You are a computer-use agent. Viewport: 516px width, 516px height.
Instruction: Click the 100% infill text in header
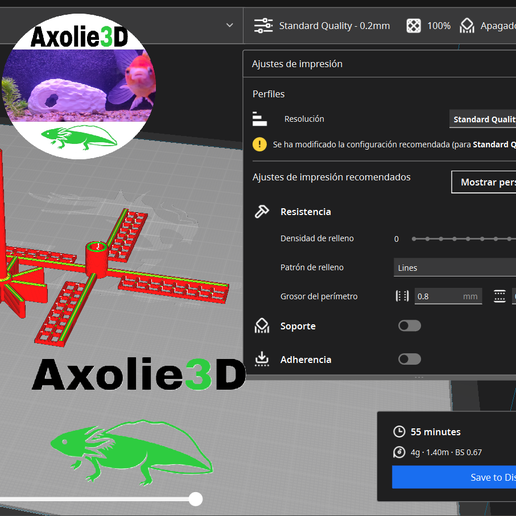[x=439, y=26]
